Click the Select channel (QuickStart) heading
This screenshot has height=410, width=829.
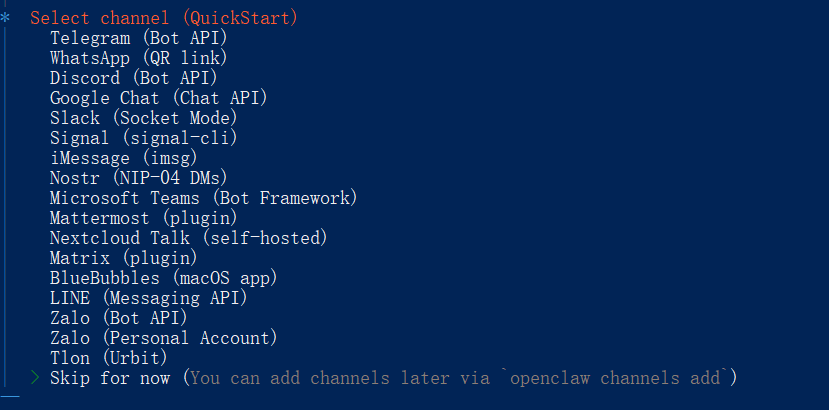point(164,18)
